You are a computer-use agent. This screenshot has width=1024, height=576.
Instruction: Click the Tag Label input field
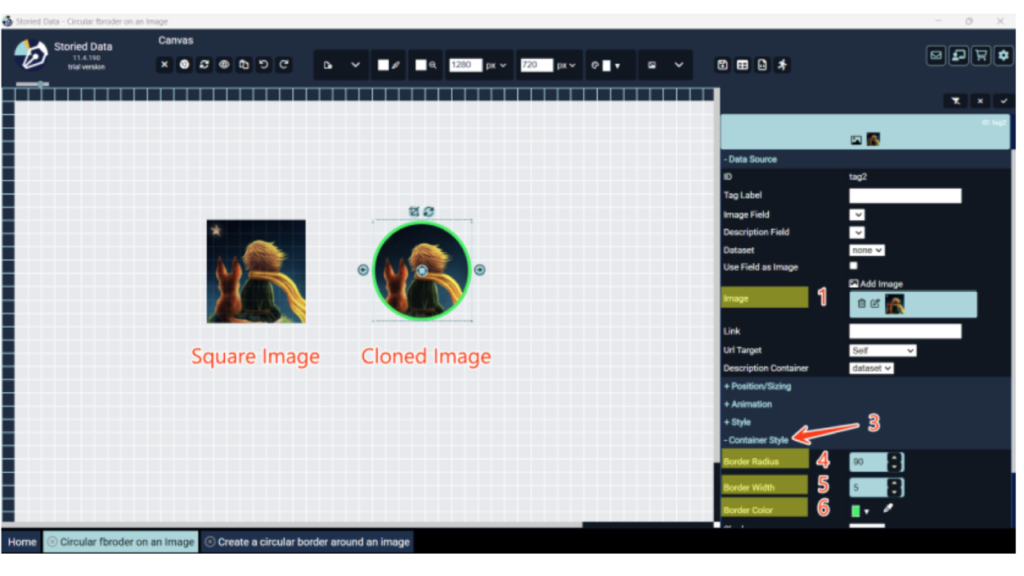(905, 196)
